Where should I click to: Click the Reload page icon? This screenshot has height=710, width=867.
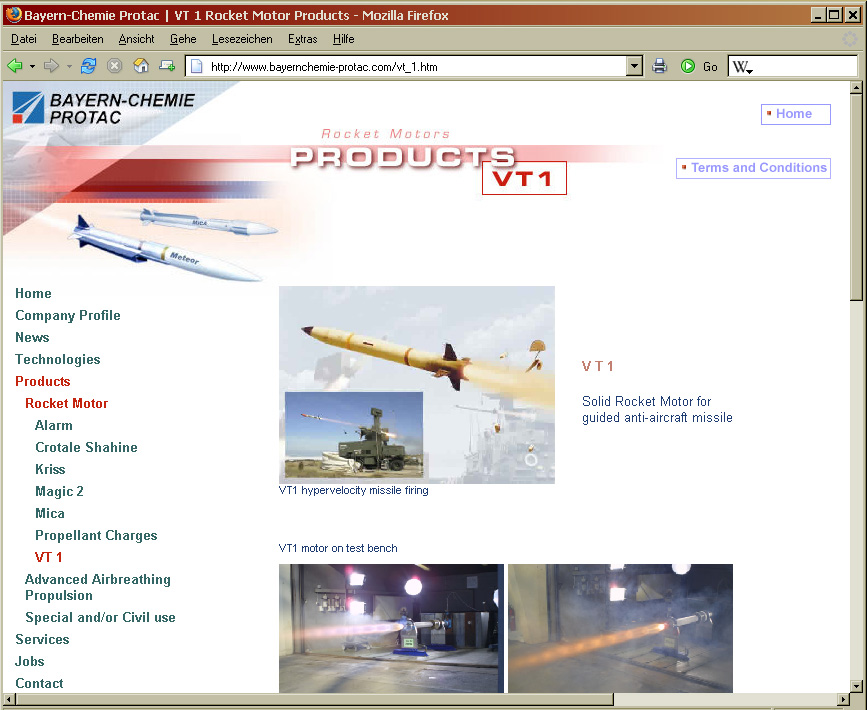89,66
